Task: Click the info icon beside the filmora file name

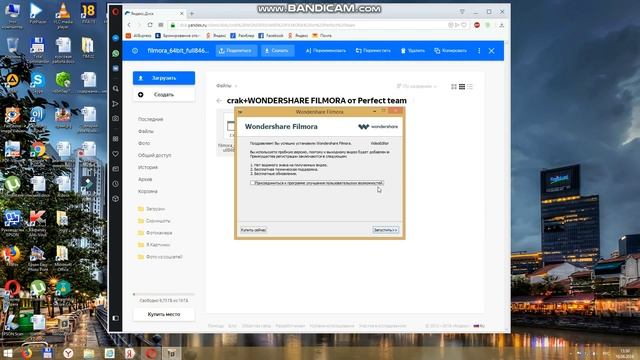Action: [x=135, y=51]
